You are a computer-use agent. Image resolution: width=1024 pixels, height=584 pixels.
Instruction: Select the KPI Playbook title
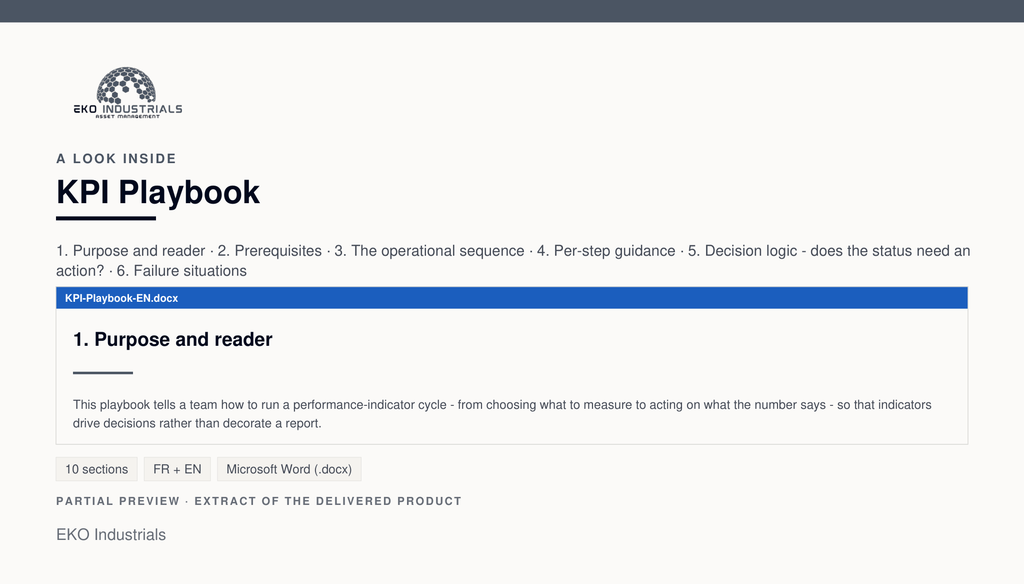click(158, 192)
